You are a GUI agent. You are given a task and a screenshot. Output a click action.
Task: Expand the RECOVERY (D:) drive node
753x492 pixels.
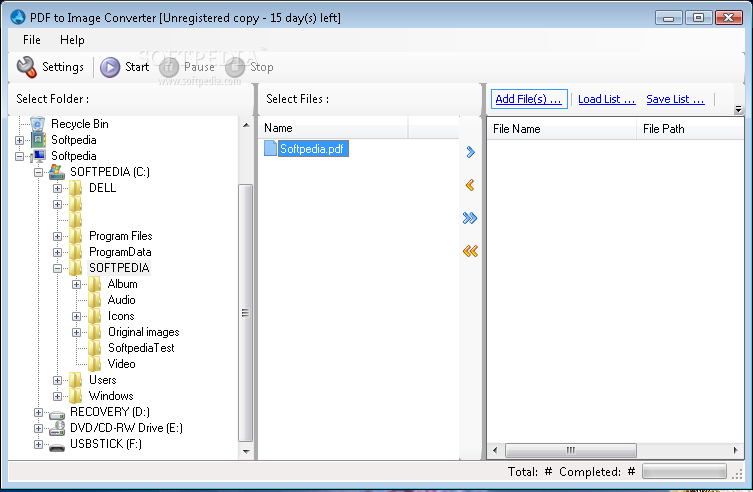(x=38, y=412)
